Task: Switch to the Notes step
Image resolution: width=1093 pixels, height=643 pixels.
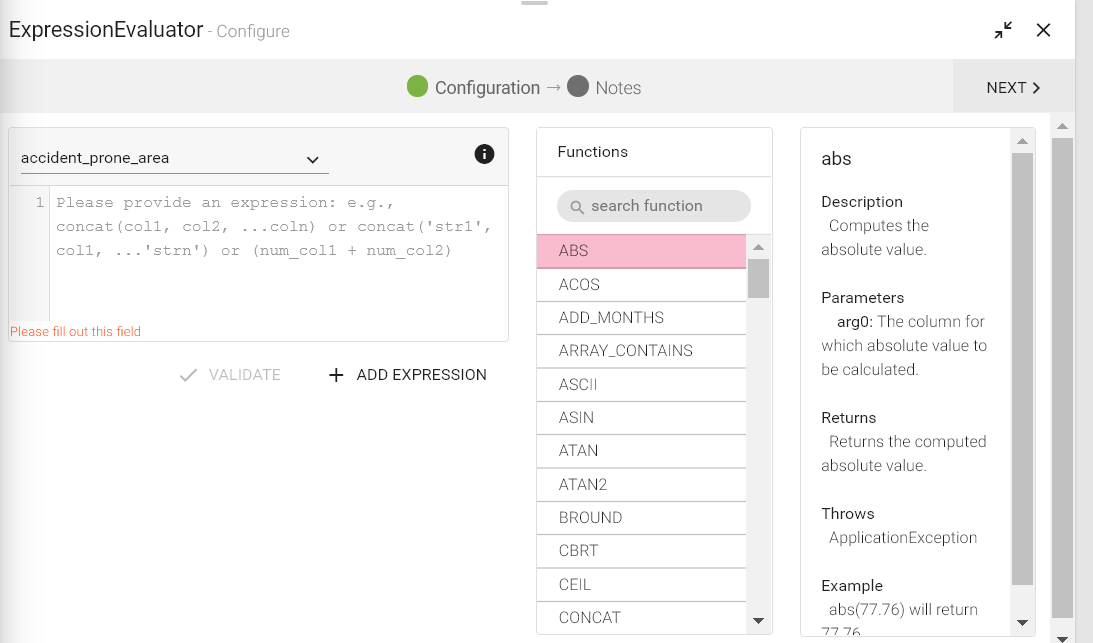Action: (x=617, y=88)
